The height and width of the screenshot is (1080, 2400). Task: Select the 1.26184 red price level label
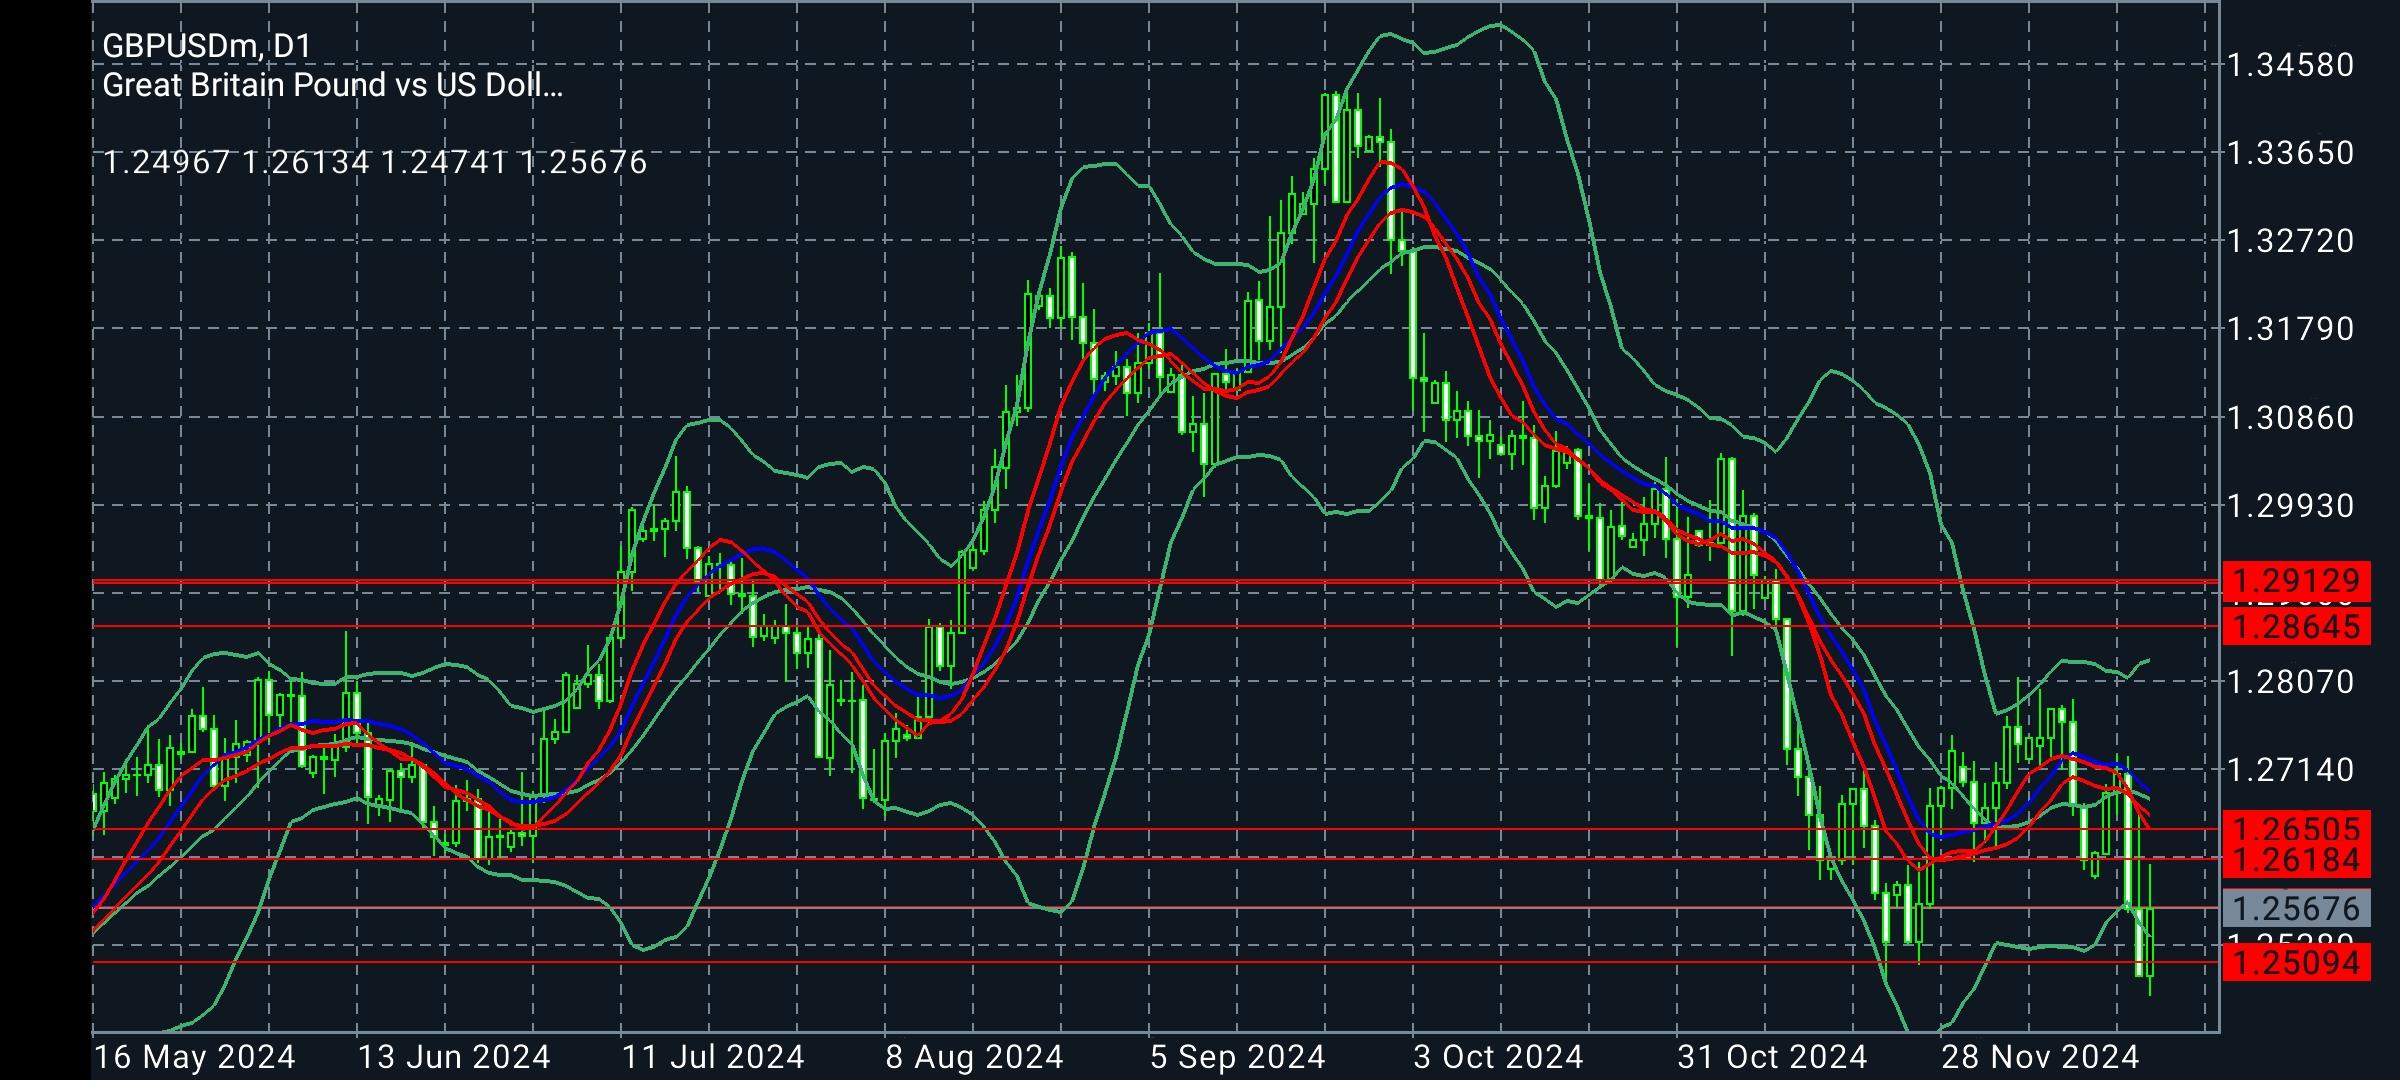[x=2296, y=859]
